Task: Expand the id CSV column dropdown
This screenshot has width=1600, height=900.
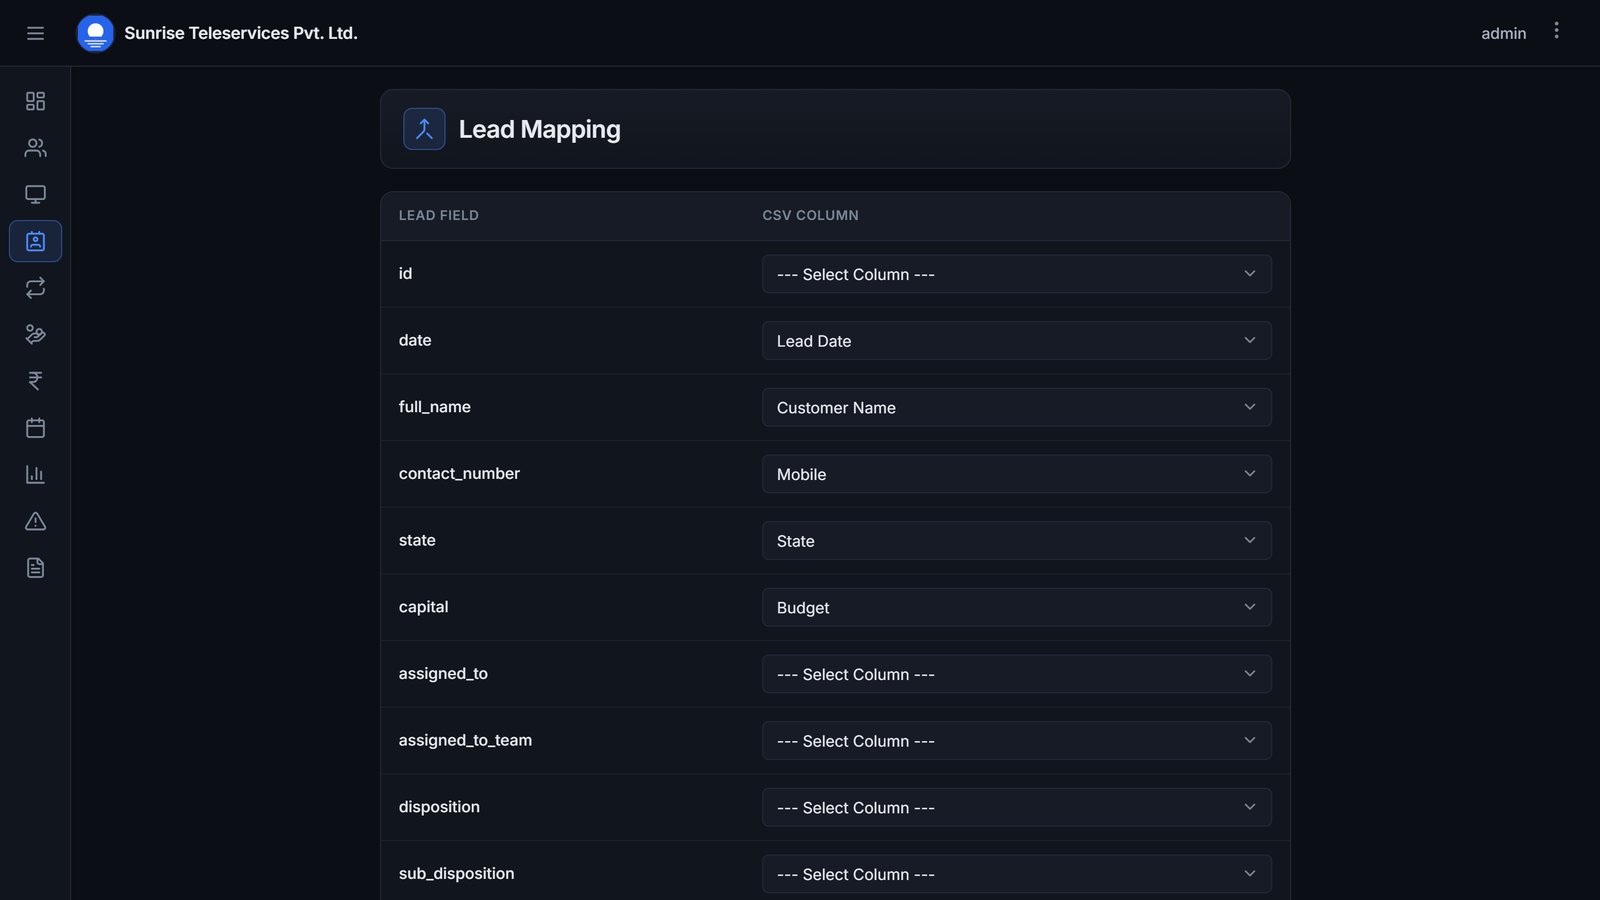Action: coord(1016,274)
